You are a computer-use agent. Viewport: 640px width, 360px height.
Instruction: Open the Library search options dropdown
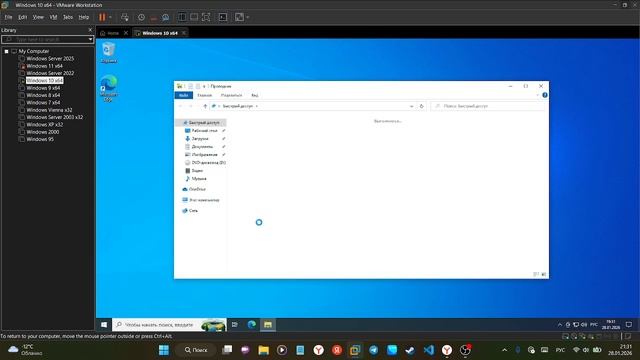[90, 39]
